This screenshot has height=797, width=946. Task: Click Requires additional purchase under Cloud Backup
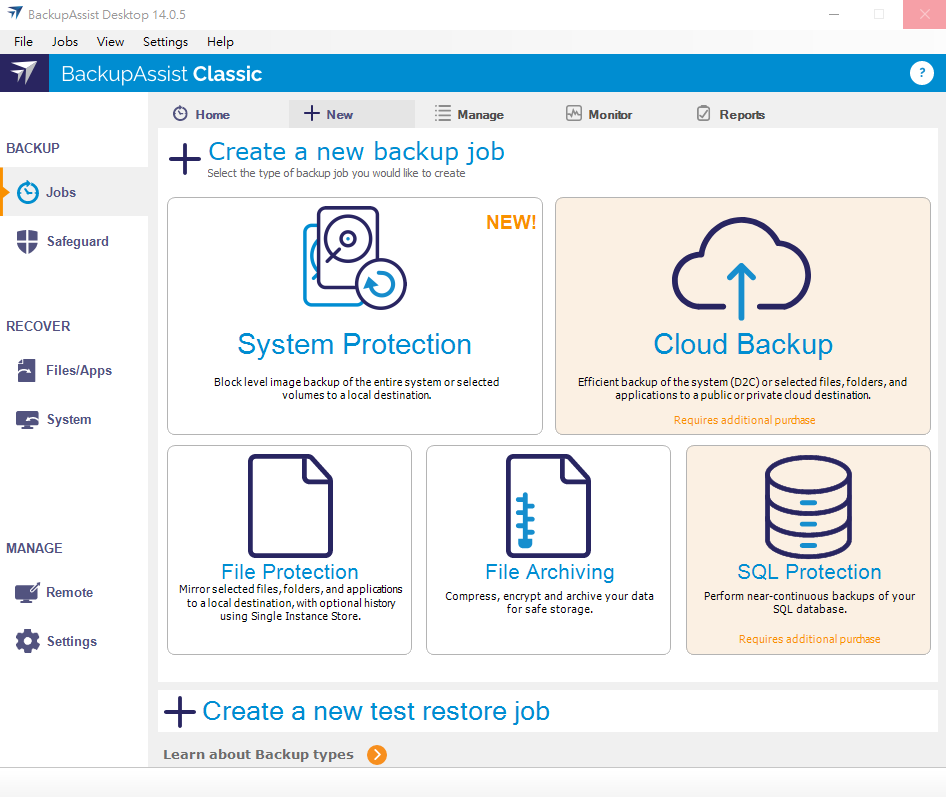pos(744,420)
